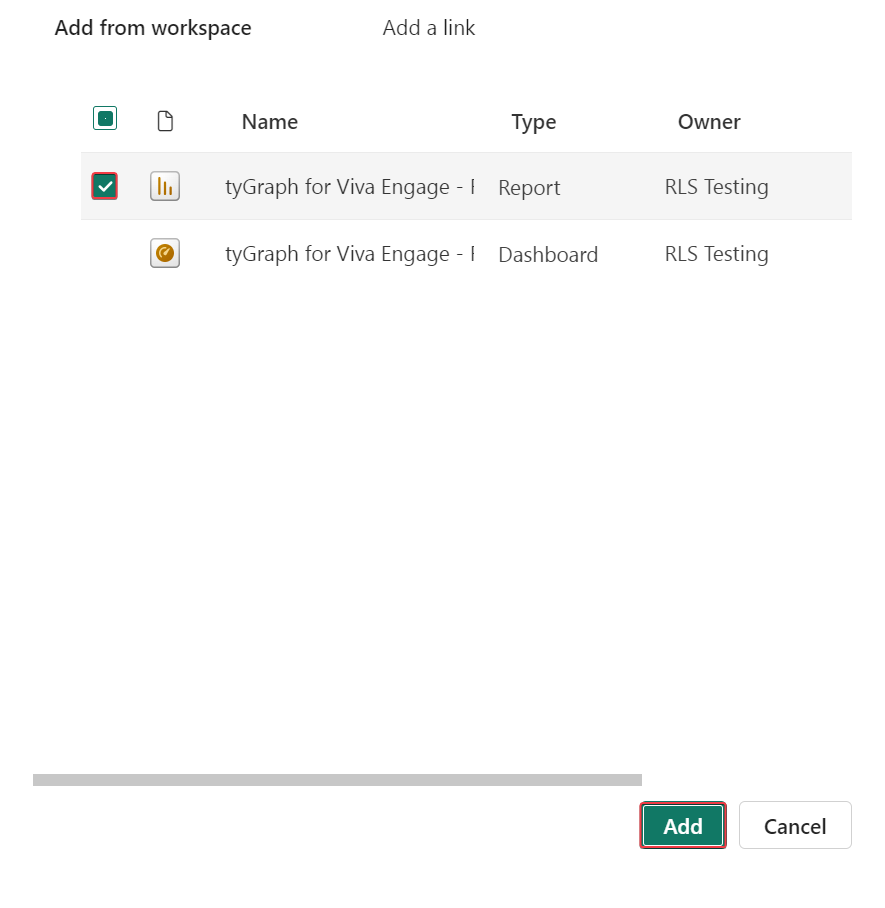Viewport: 885px width, 908px height.
Task: Select the Add from workspace tab
Action: point(152,28)
